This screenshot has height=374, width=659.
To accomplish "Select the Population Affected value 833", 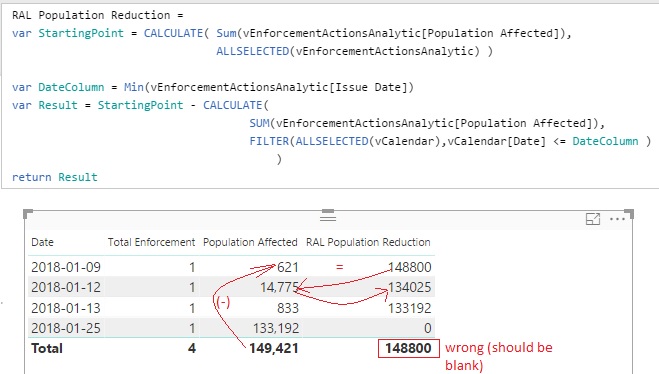I will (x=288, y=308).
